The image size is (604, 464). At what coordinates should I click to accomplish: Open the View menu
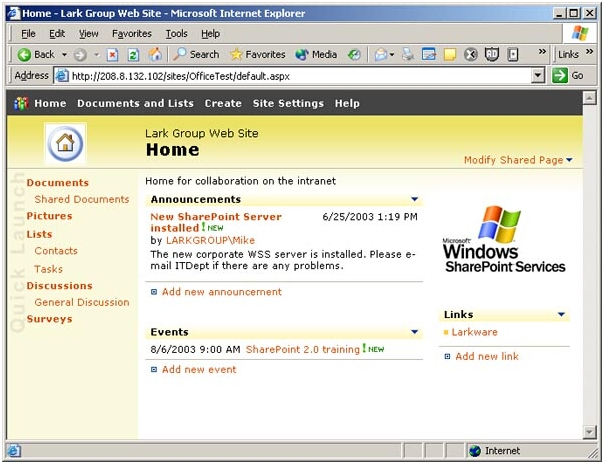point(88,34)
